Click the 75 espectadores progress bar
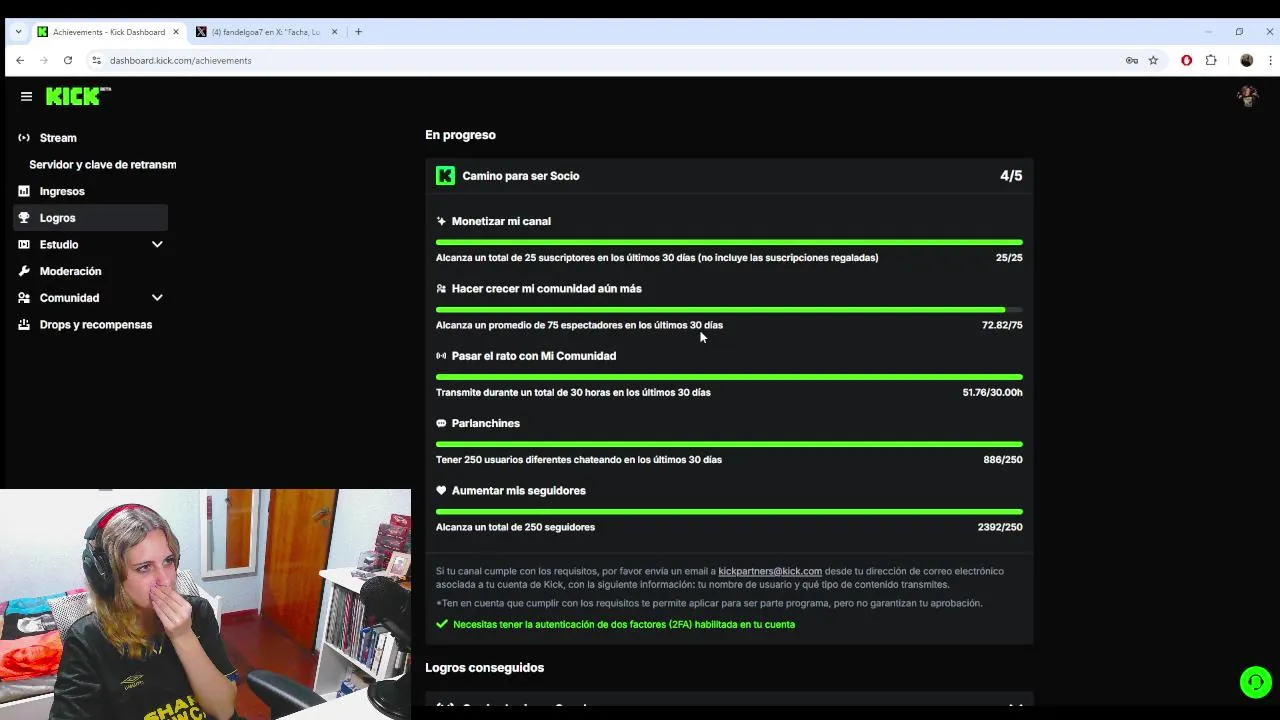This screenshot has width=1280, height=720. (729, 310)
